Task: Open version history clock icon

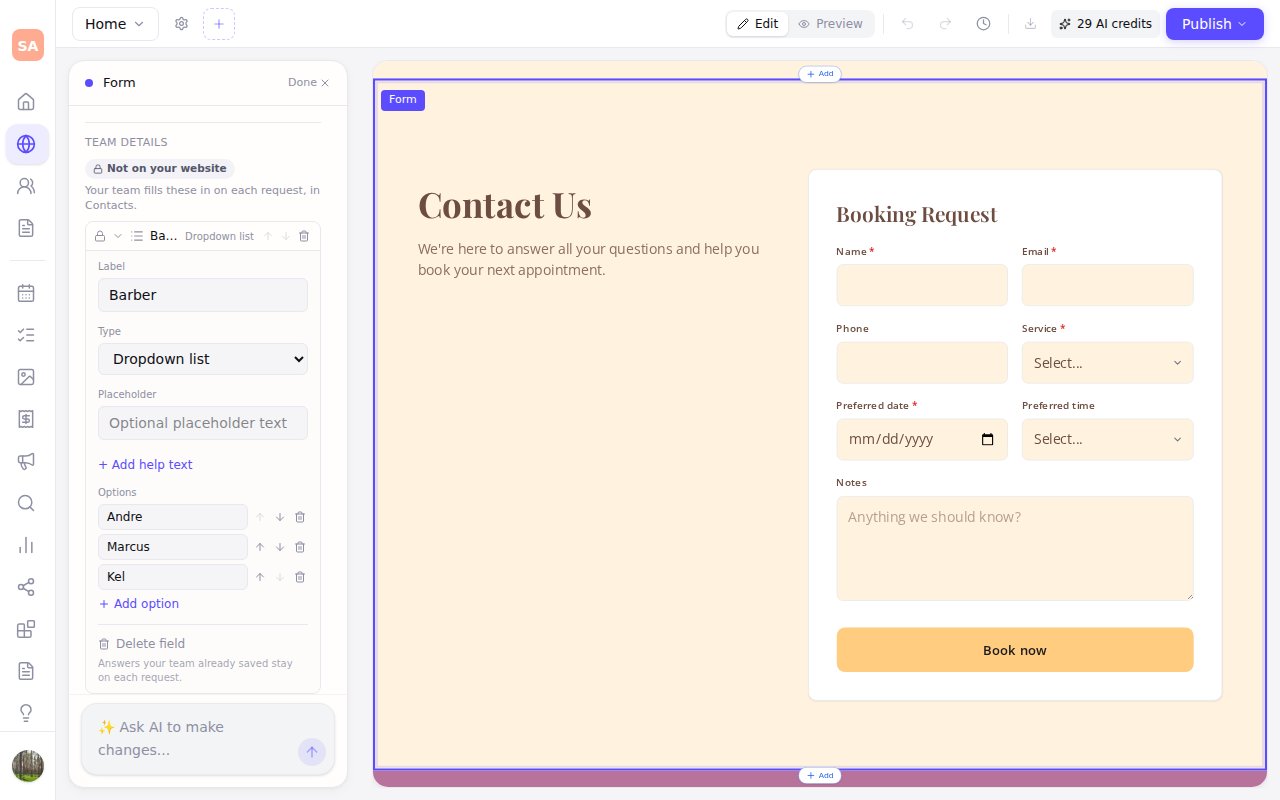Action: pyautogui.click(x=983, y=24)
